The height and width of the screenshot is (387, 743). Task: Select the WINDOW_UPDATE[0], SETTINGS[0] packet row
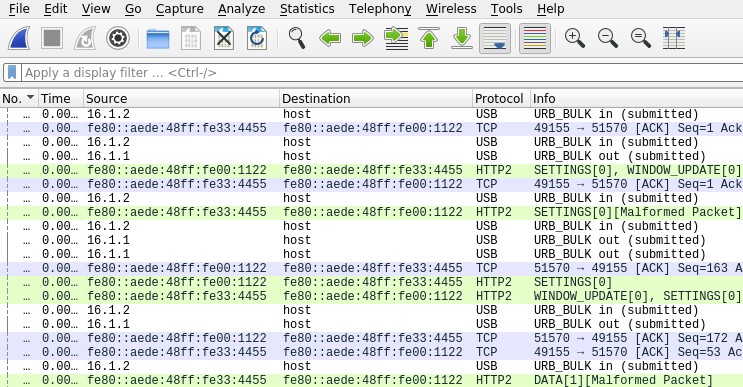click(372, 296)
